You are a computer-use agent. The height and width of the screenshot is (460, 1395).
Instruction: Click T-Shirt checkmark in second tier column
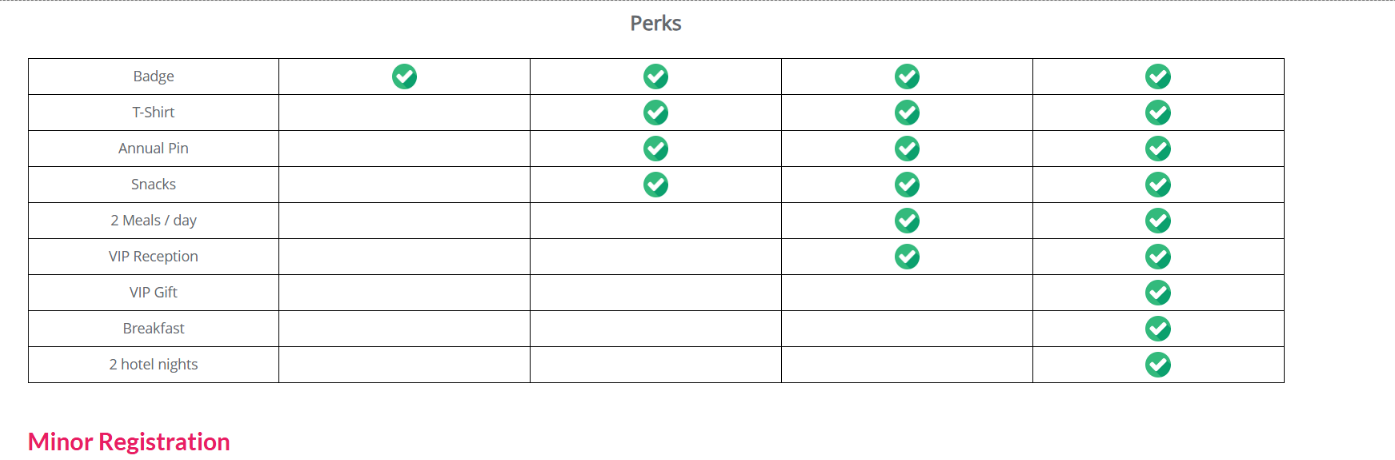[655, 112]
